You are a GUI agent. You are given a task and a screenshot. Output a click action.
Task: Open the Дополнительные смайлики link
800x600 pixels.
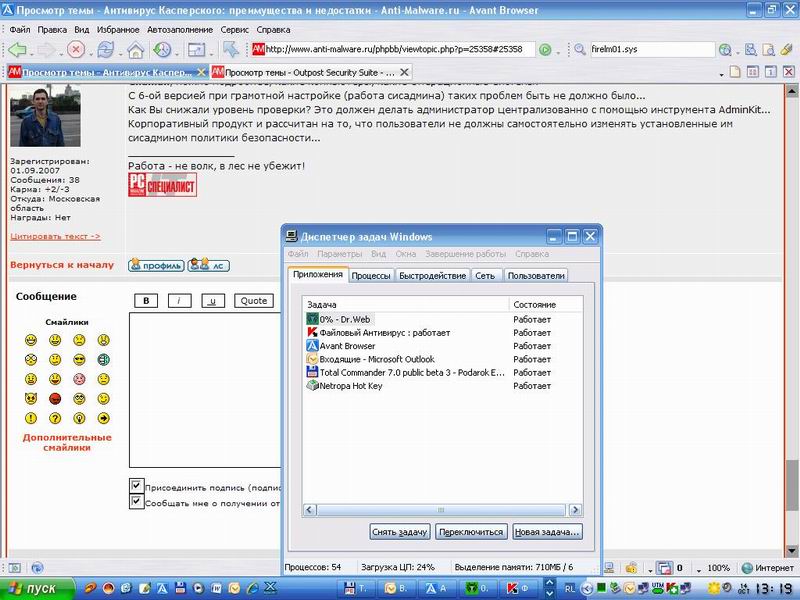pyautogui.click(x=67, y=442)
